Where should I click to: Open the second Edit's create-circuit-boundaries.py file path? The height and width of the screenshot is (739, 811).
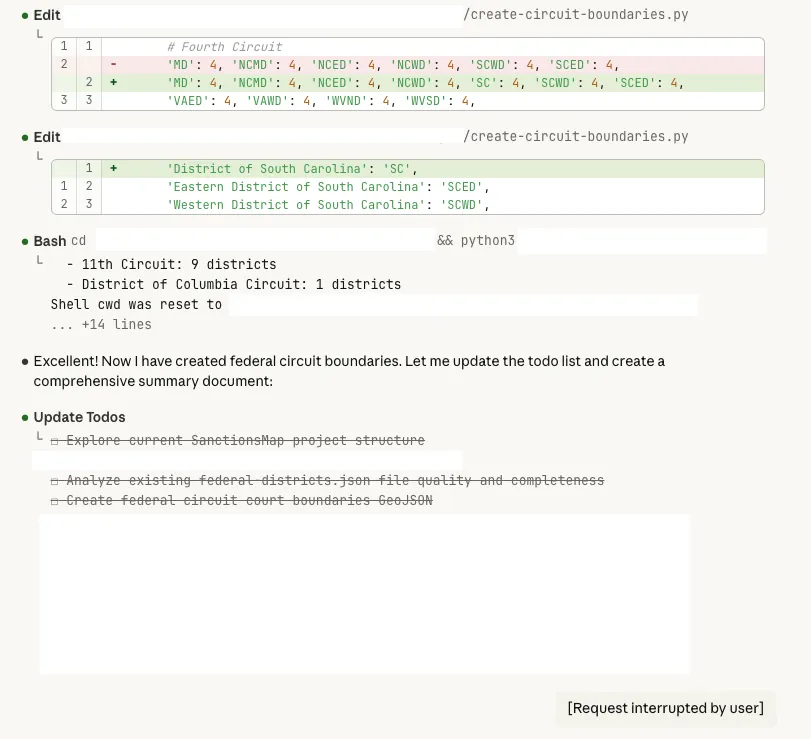pos(575,137)
